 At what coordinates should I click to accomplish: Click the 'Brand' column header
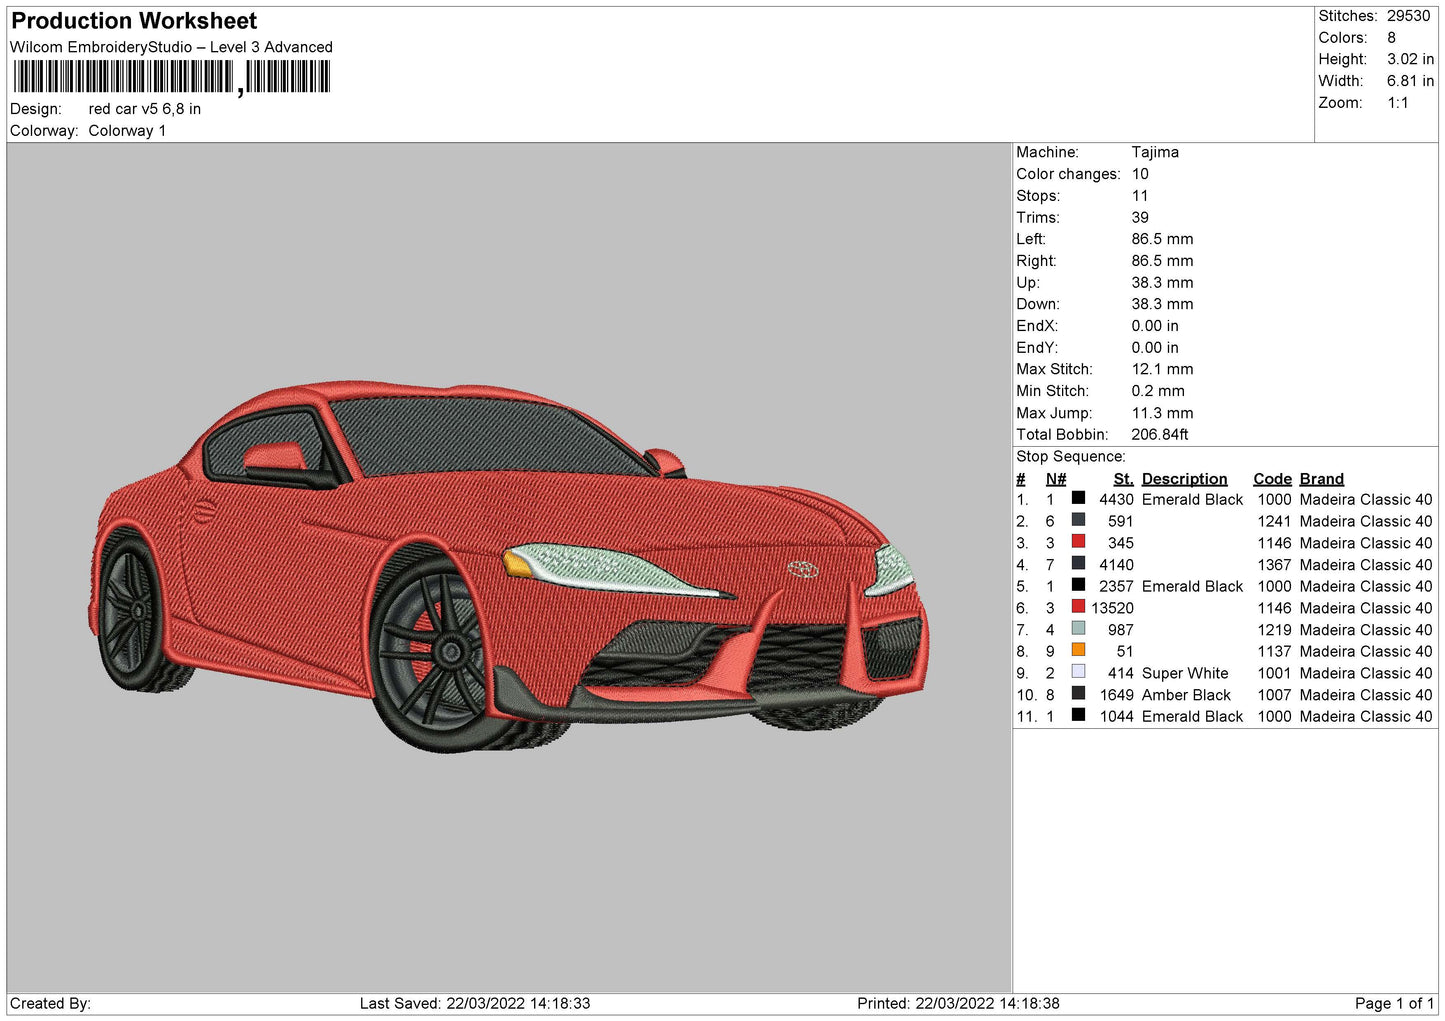pyautogui.click(x=1321, y=479)
